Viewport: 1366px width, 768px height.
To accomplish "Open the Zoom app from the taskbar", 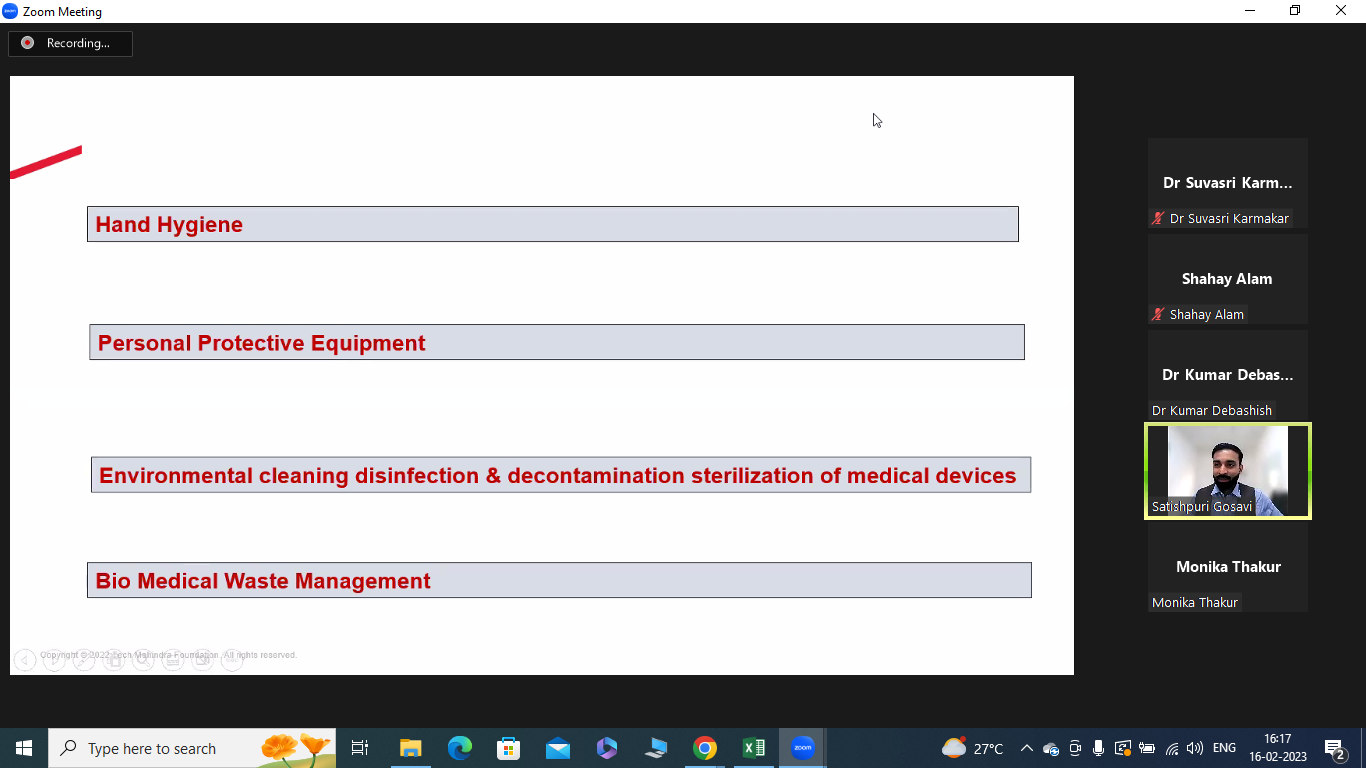I will 801,748.
